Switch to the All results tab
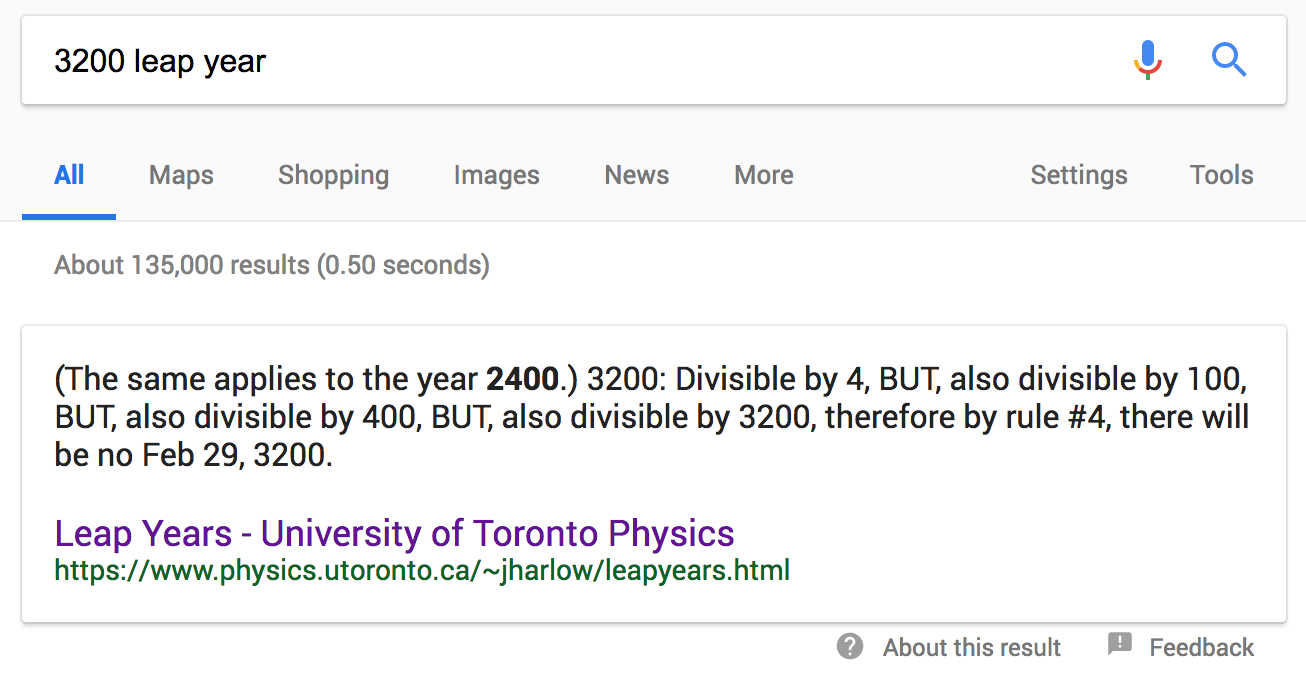Viewport: 1306px width, 676px height. [69, 175]
